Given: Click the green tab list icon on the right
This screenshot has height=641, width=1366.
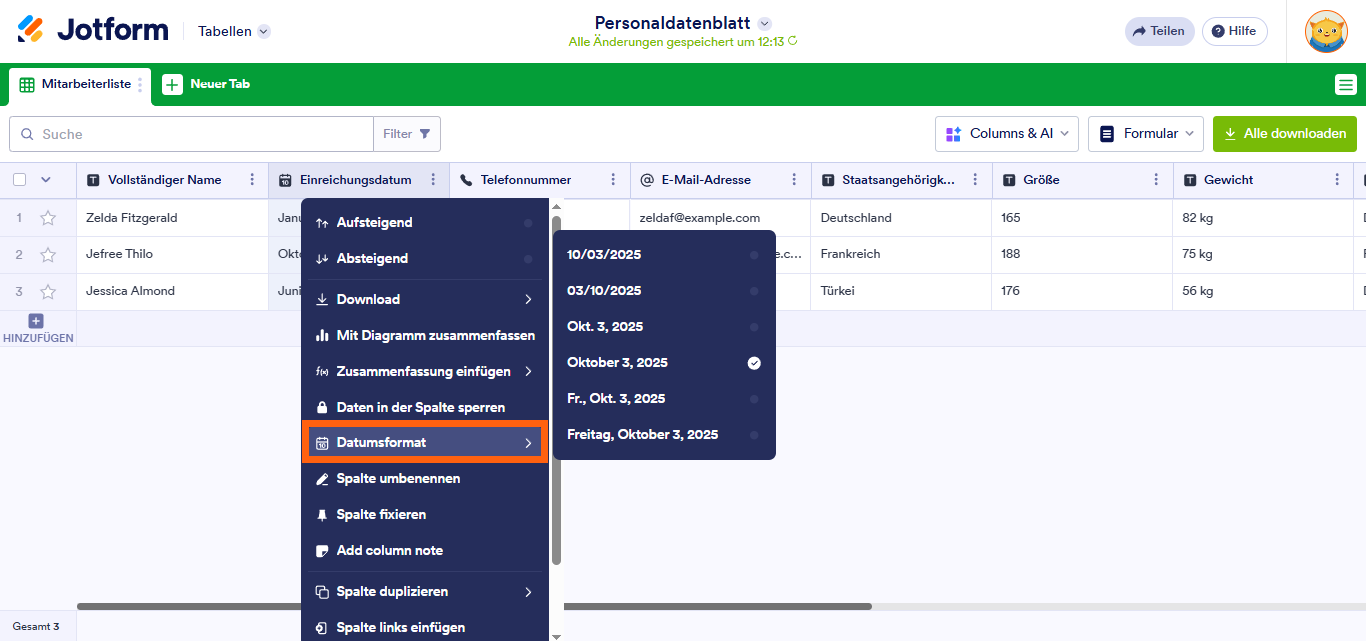Looking at the screenshot, I should (1346, 85).
